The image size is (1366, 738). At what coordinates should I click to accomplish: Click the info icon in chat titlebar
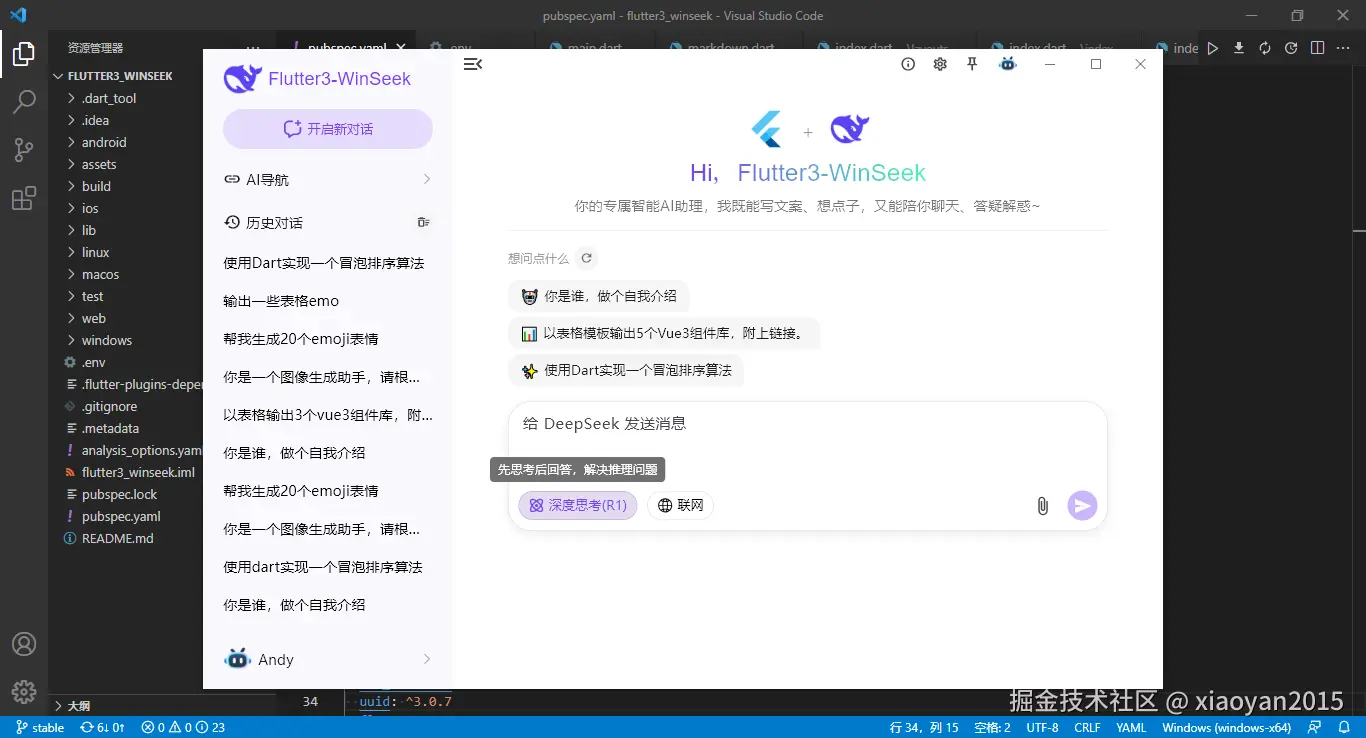tap(907, 63)
